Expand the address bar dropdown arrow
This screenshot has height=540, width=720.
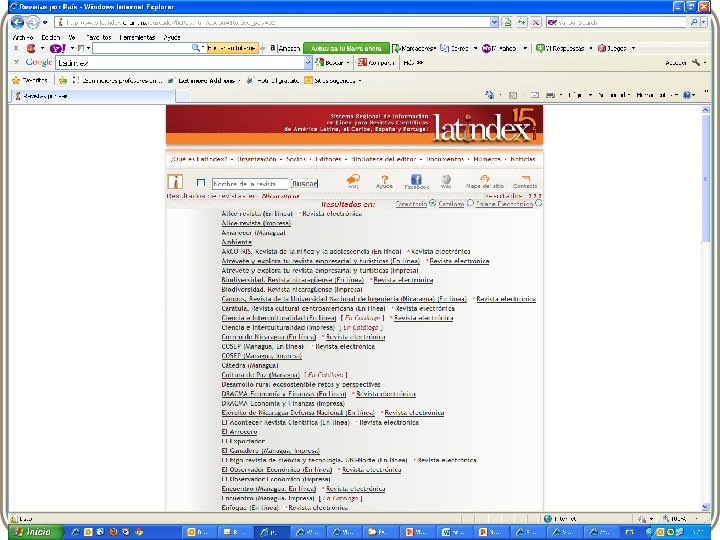click(494, 22)
